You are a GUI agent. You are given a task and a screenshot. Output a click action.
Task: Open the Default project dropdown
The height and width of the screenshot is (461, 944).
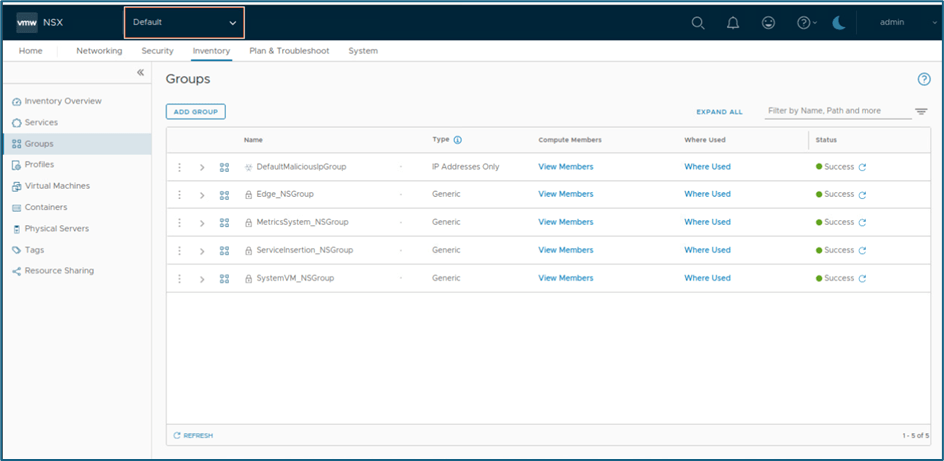184,22
